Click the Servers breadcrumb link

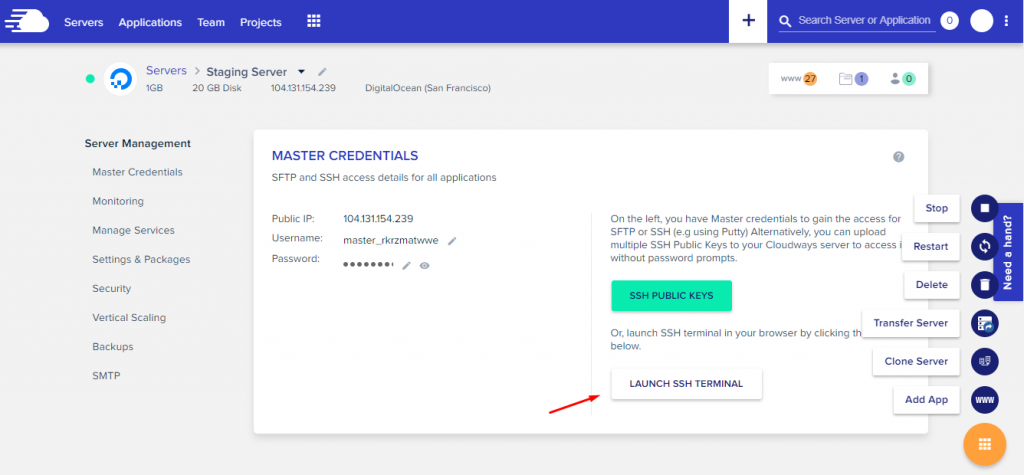(x=166, y=71)
